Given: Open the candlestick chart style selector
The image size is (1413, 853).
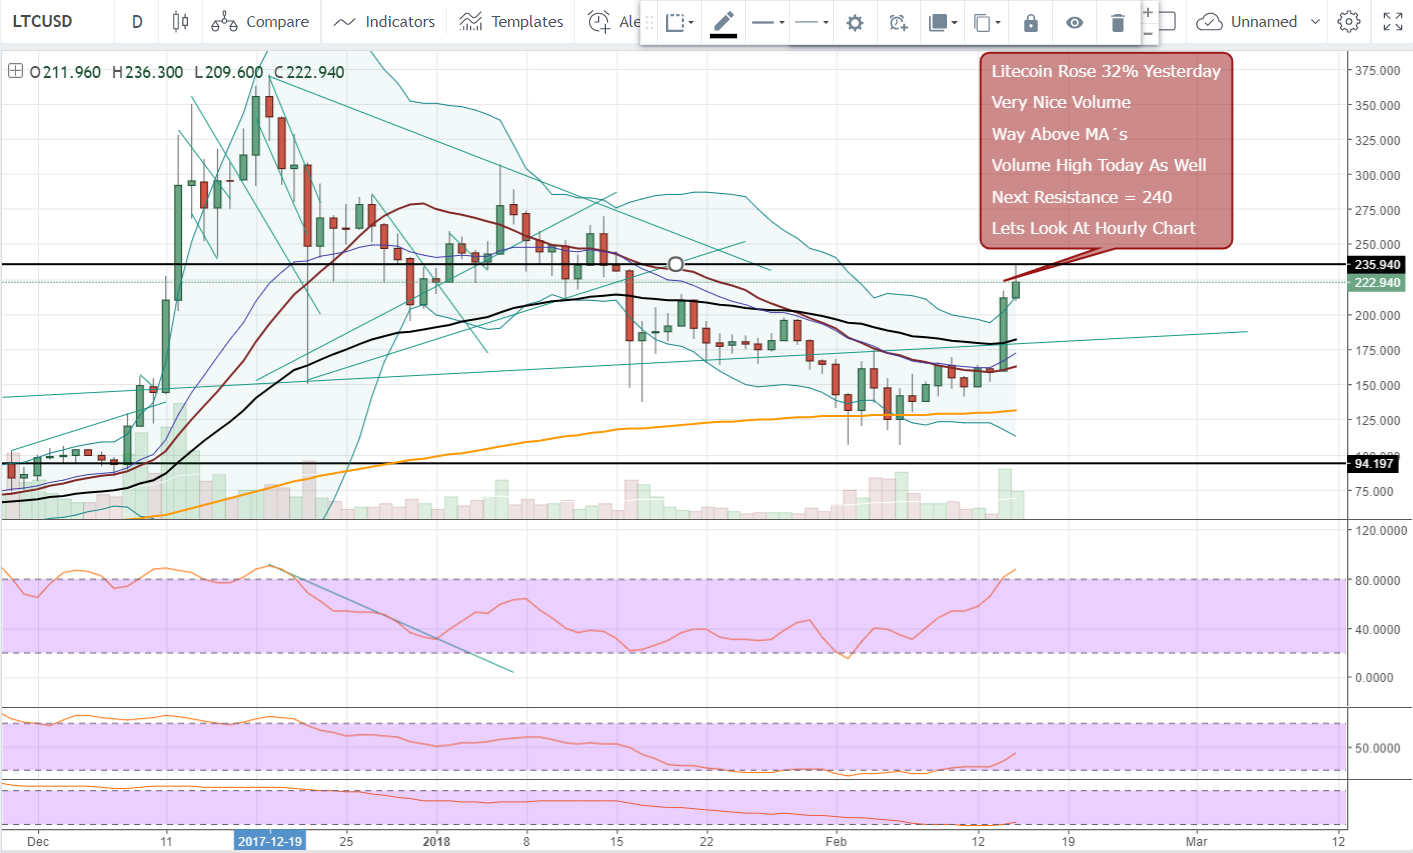Looking at the screenshot, I should 180,21.
